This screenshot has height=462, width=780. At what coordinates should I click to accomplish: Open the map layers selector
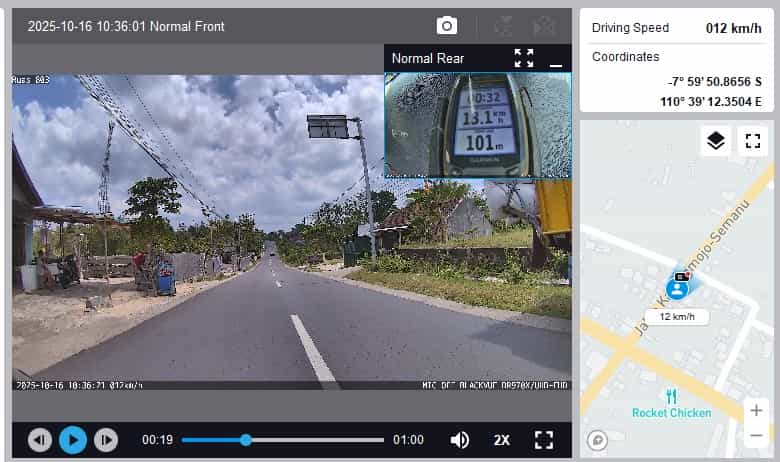click(715, 141)
